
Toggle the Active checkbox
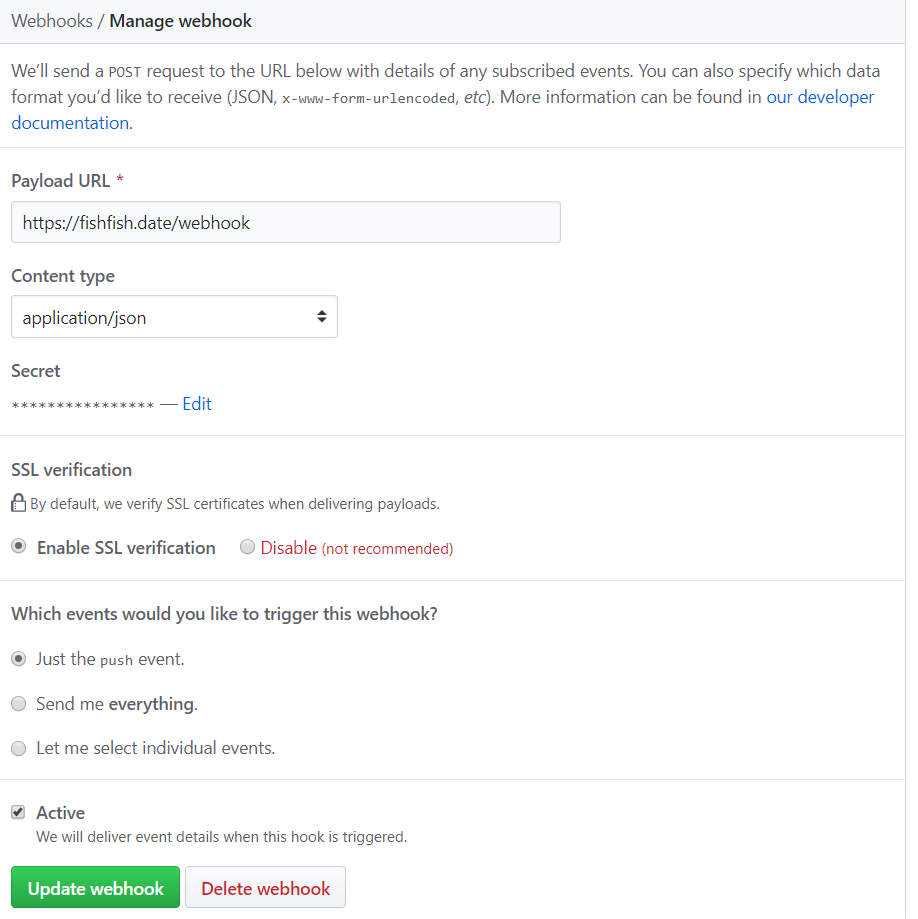click(18, 812)
